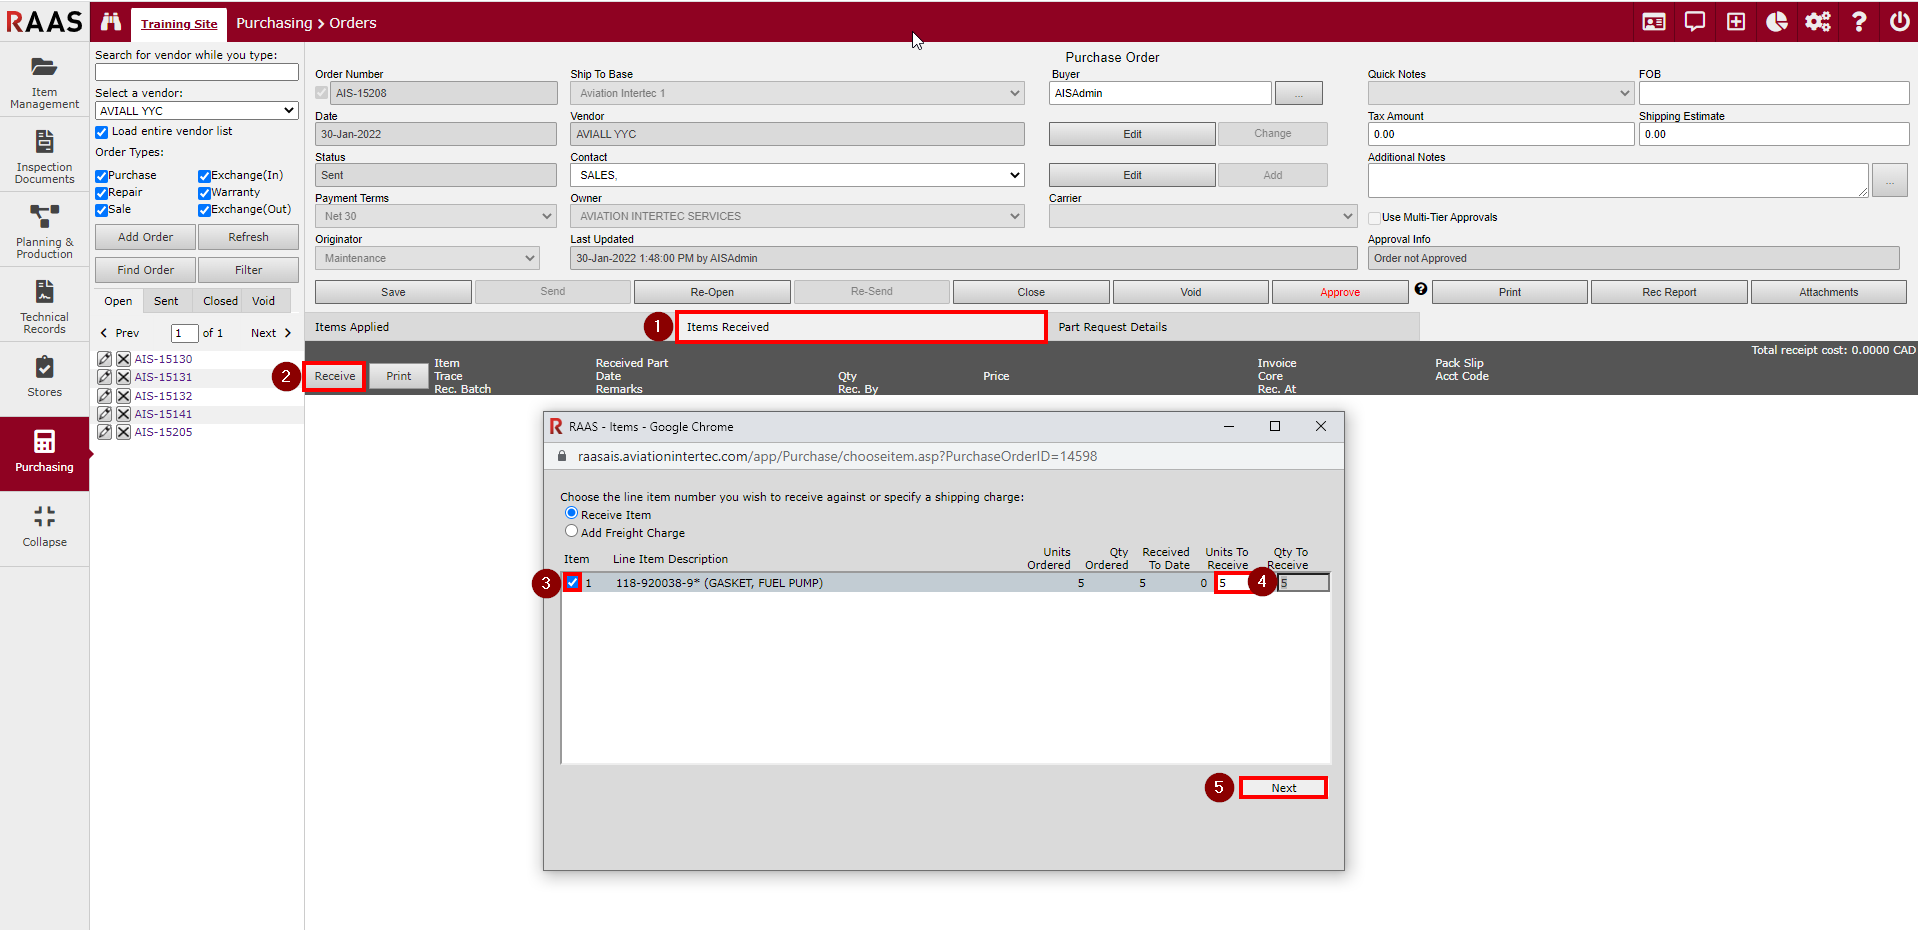Expand the Select a vendor dropdown

click(196, 111)
